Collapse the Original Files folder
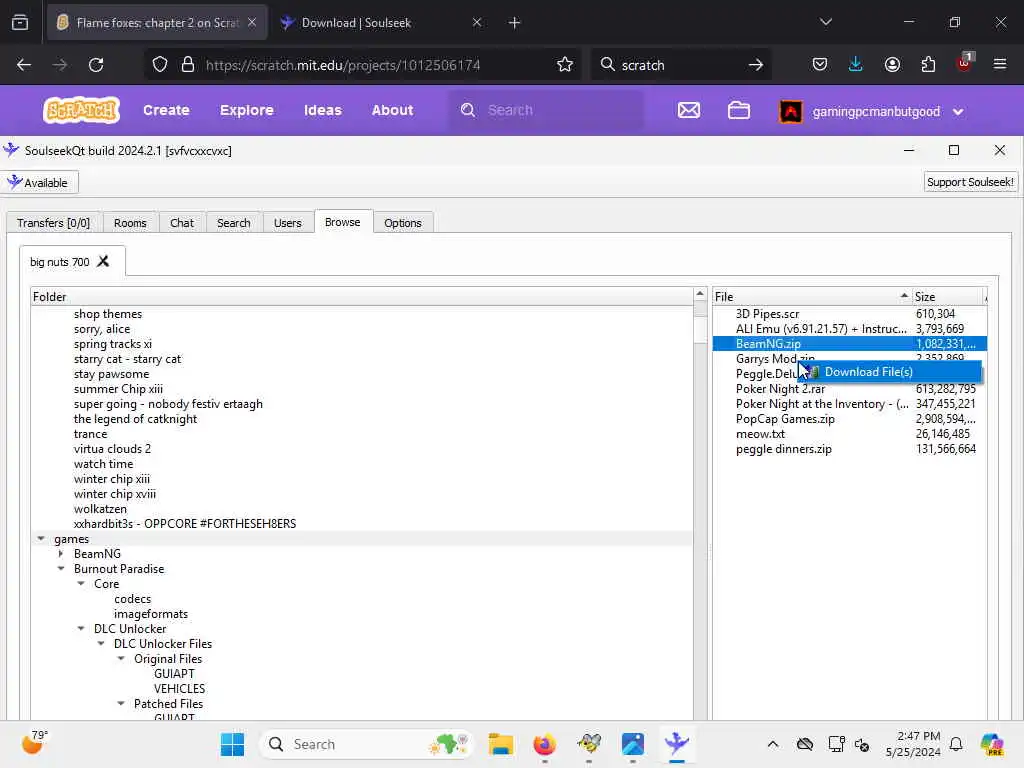This screenshot has width=1024, height=768. tap(121, 659)
